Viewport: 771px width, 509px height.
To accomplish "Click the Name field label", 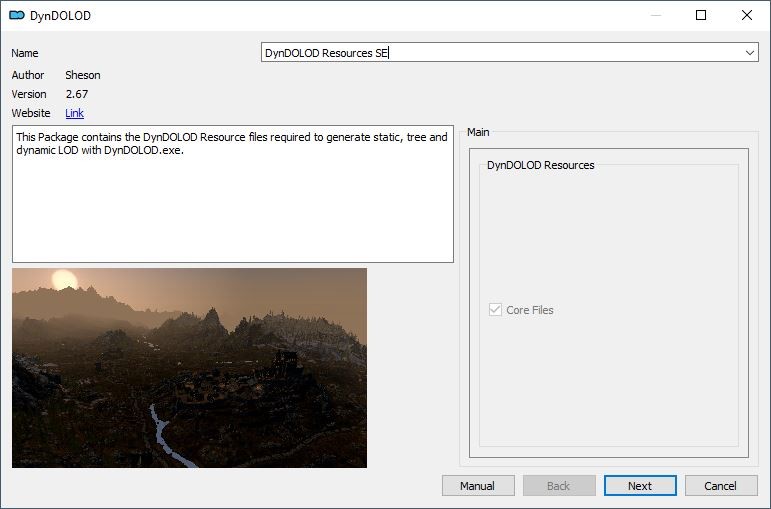I will pos(25,53).
